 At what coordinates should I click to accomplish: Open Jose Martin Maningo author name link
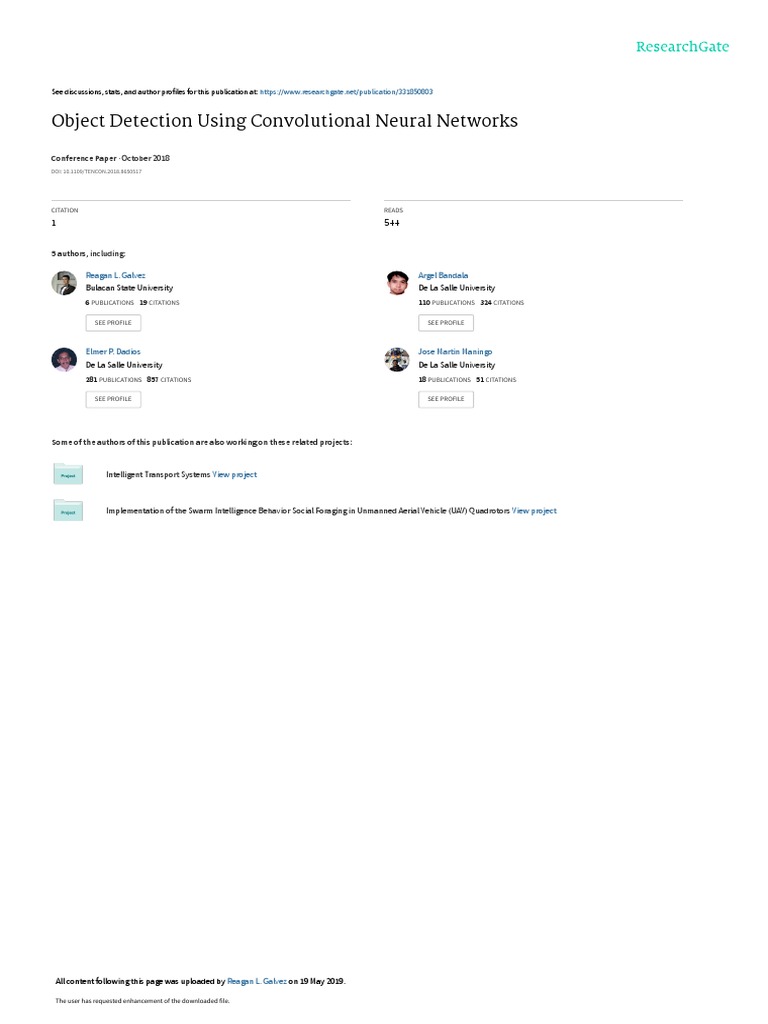pyautogui.click(x=455, y=351)
